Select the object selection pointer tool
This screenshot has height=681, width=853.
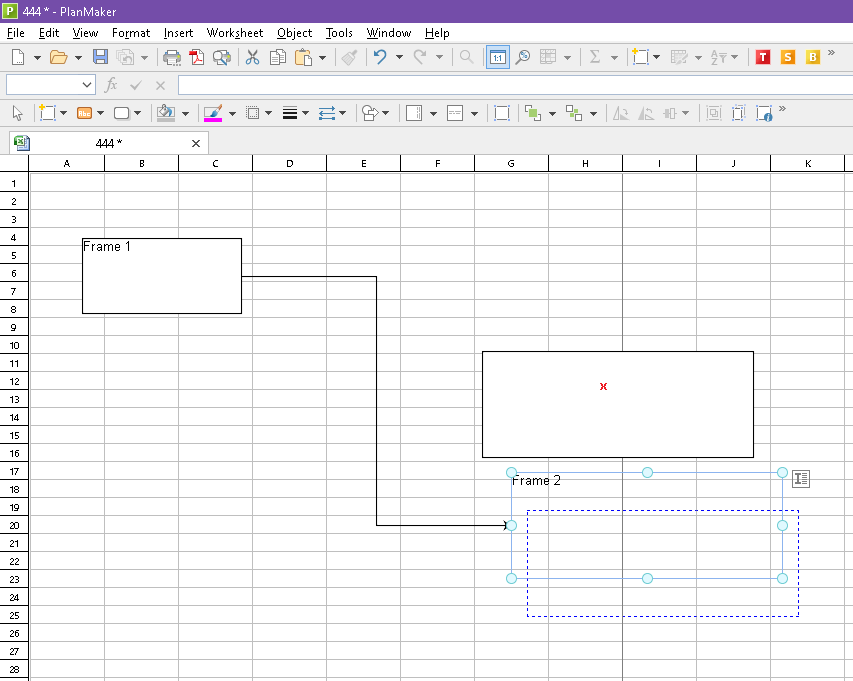[x=17, y=113]
